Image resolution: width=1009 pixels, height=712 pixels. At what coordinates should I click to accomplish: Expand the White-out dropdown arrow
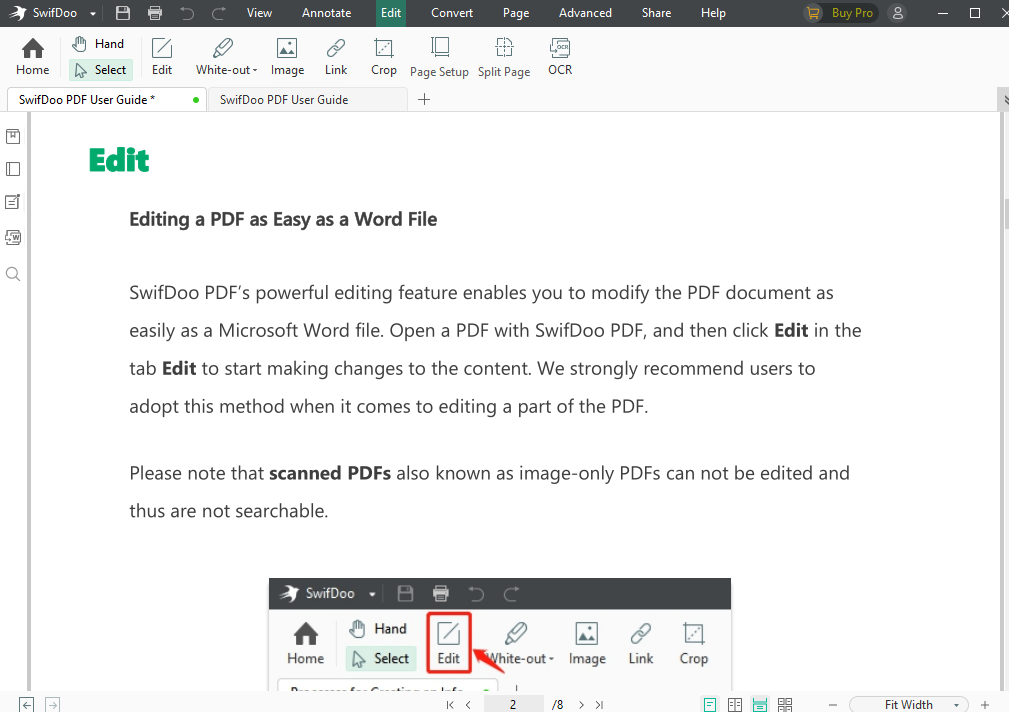tap(255, 70)
